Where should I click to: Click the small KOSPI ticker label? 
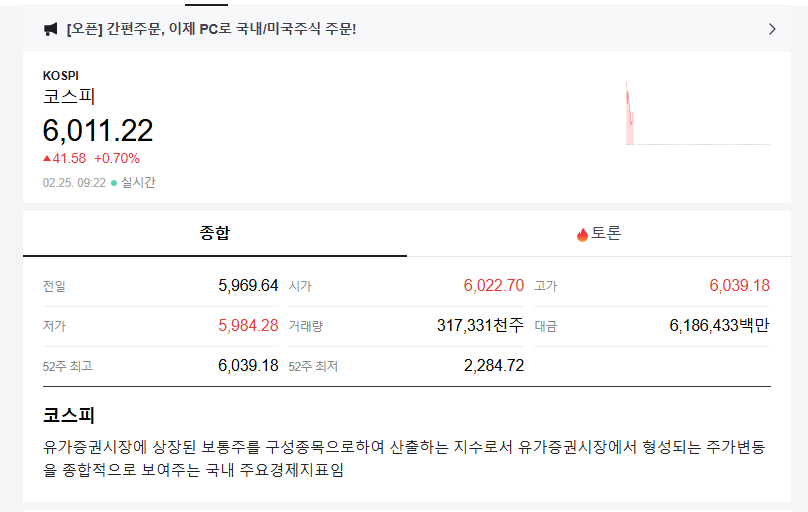pyautogui.click(x=61, y=76)
